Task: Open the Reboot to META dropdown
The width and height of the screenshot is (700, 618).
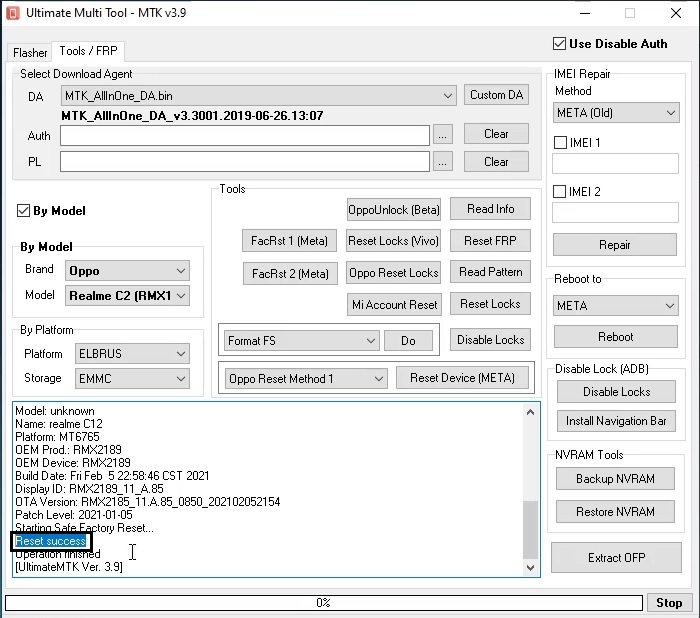Action: point(616,305)
